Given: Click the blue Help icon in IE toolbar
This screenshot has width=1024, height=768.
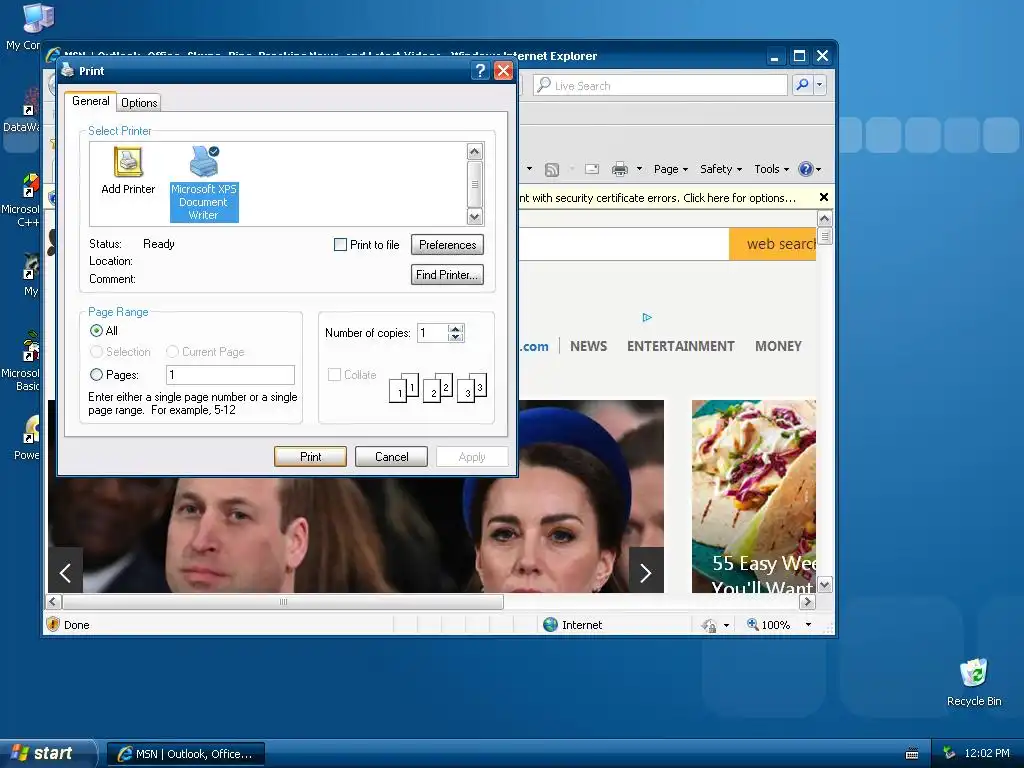Looking at the screenshot, I should (806, 169).
